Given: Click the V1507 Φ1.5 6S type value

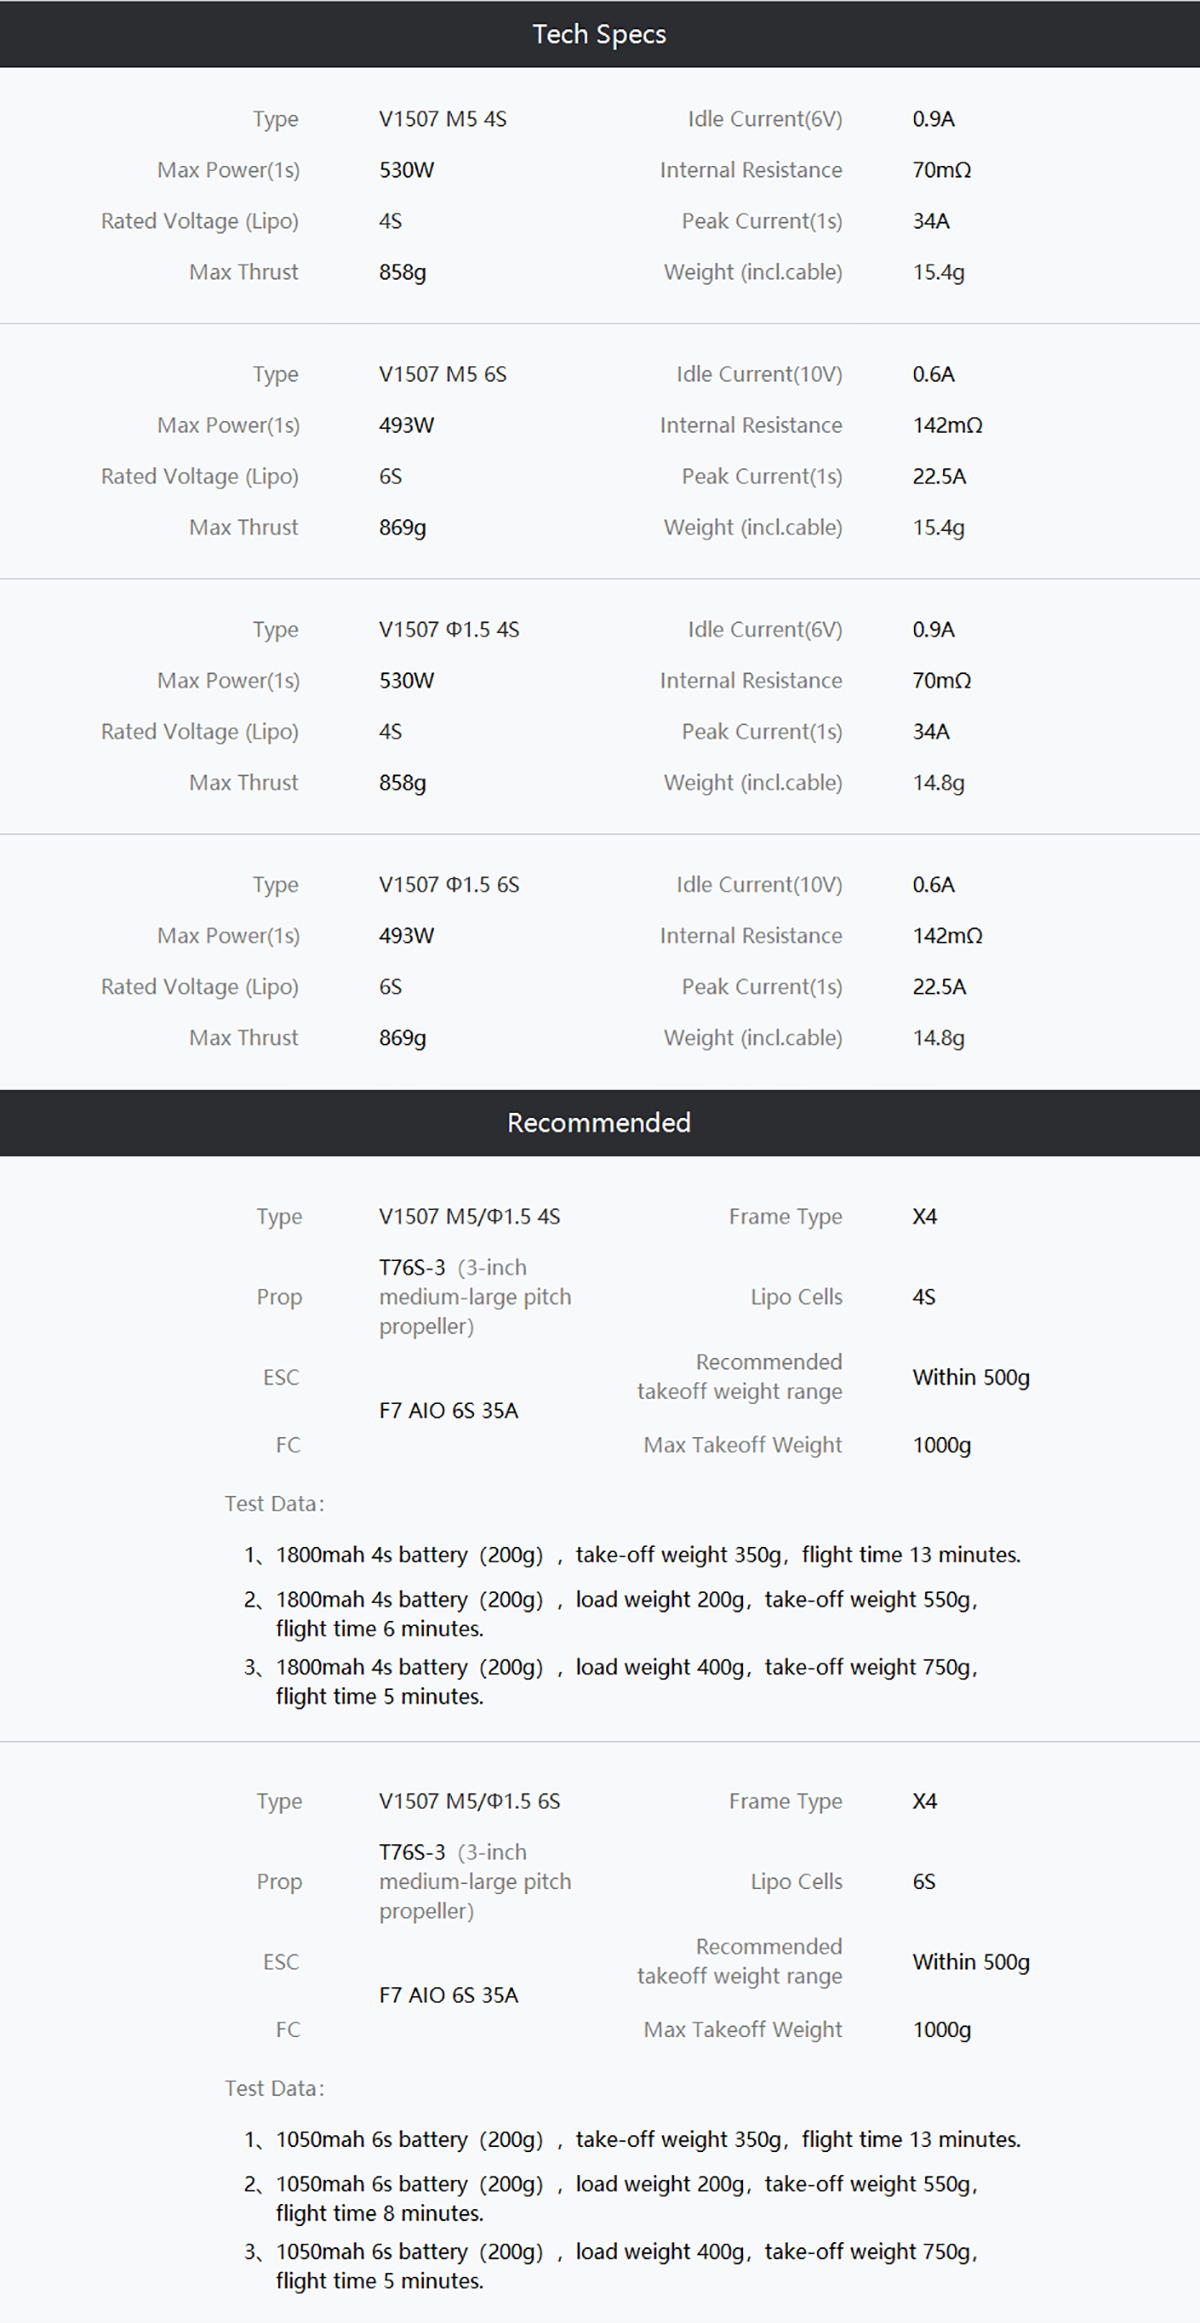Looking at the screenshot, I should (449, 884).
